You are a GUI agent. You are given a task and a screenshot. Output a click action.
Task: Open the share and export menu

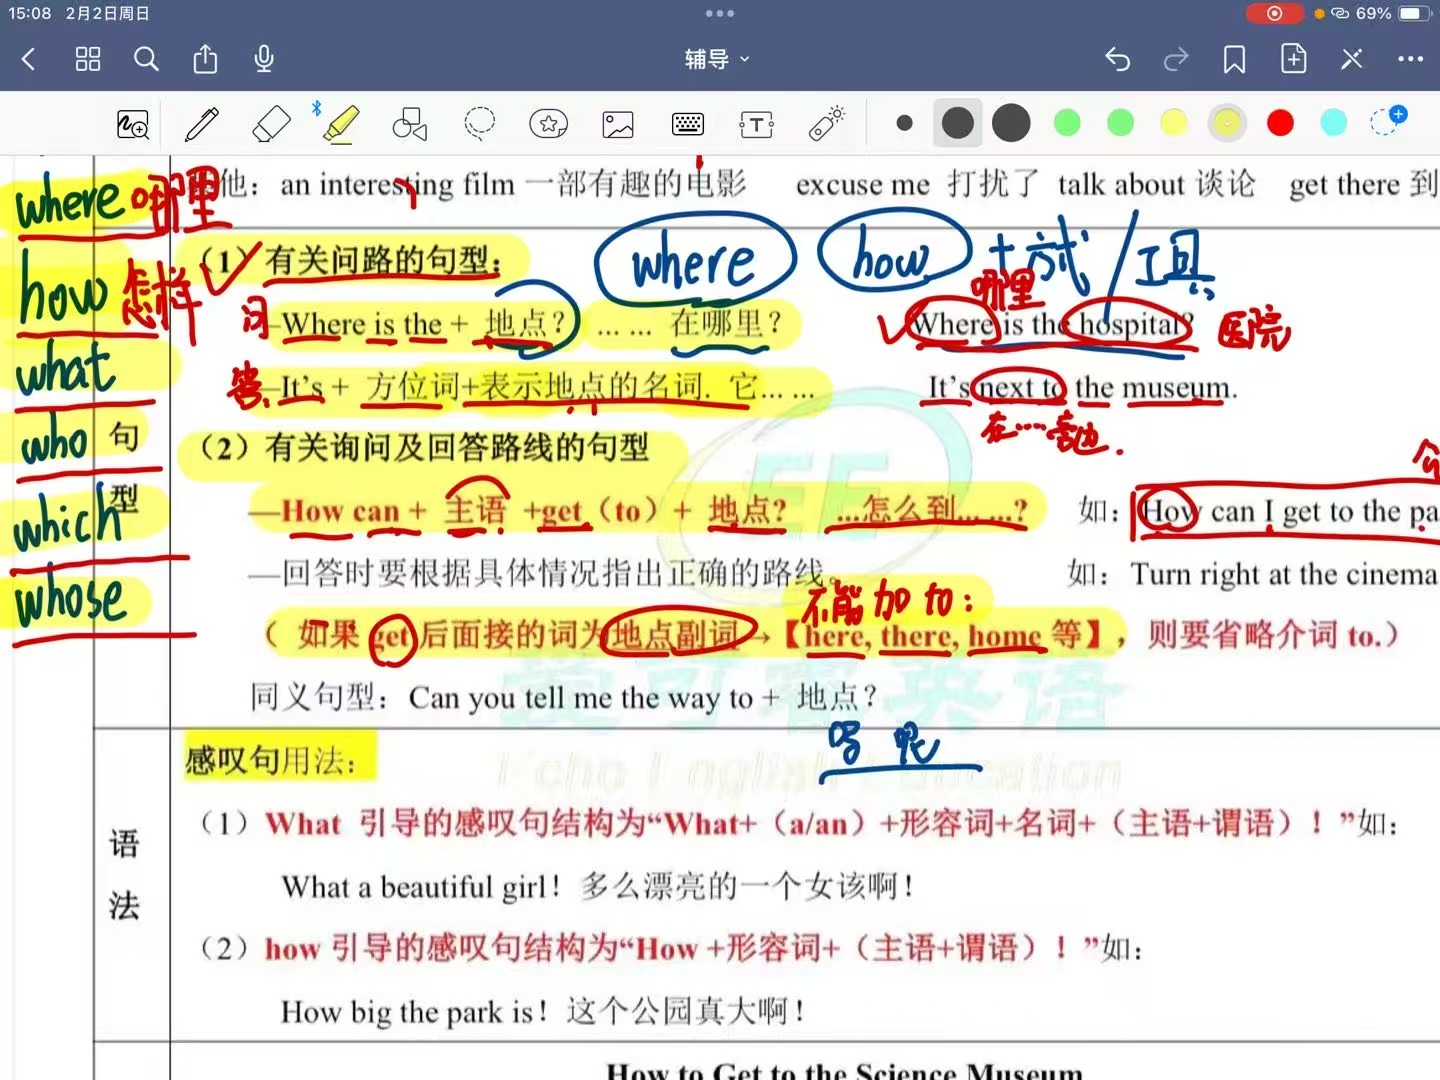[x=205, y=59]
